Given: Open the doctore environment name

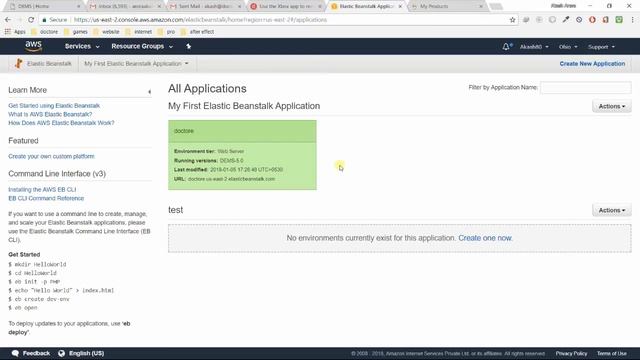Looking at the screenshot, I should (184, 131).
